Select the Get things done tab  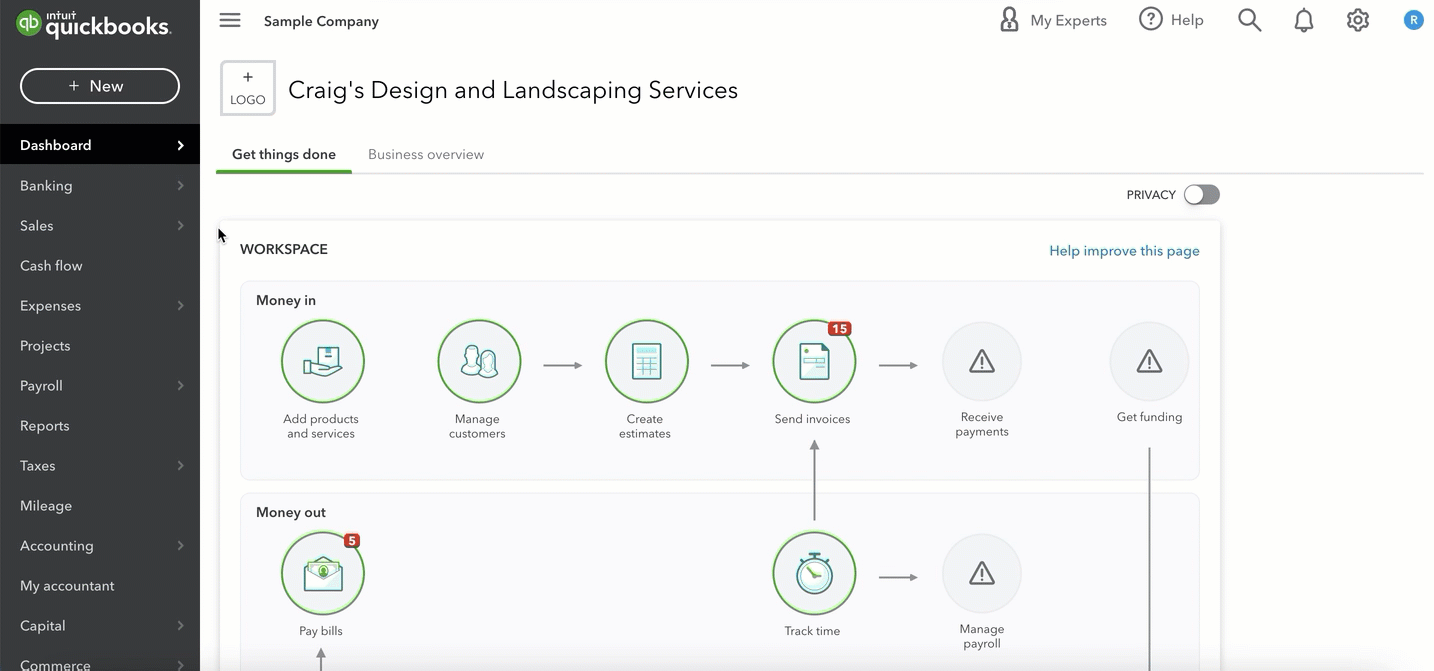[x=284, y=154]
